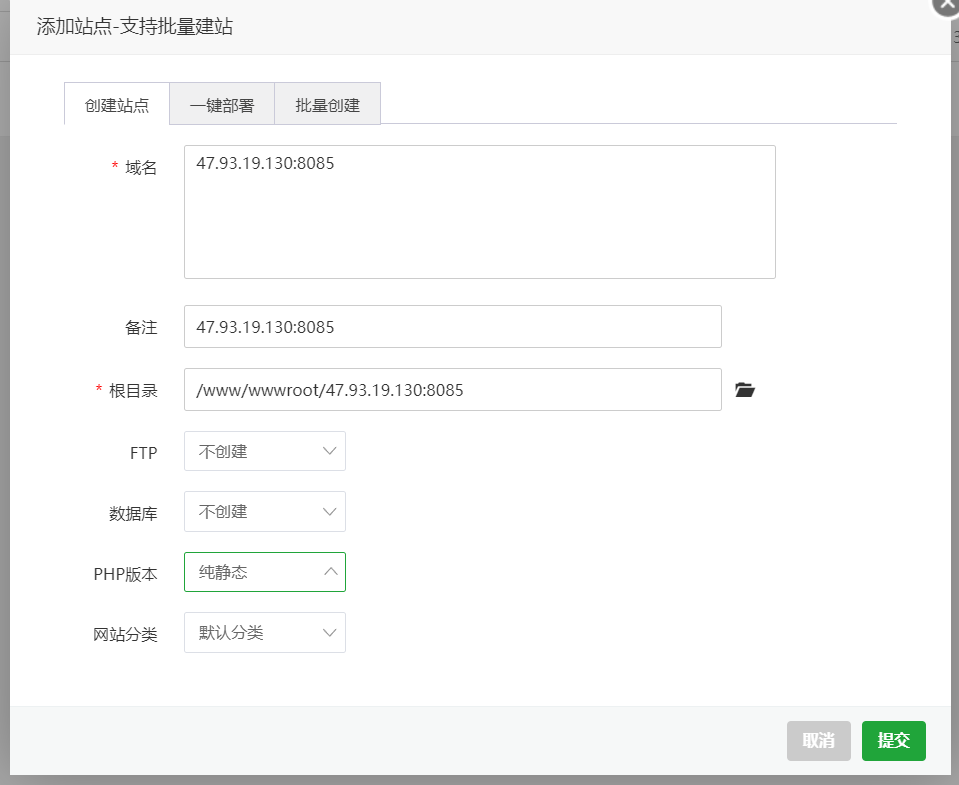Expand the FTP dropdown
The width and height of the screenshot is (959, 785).
click(265, 451)
